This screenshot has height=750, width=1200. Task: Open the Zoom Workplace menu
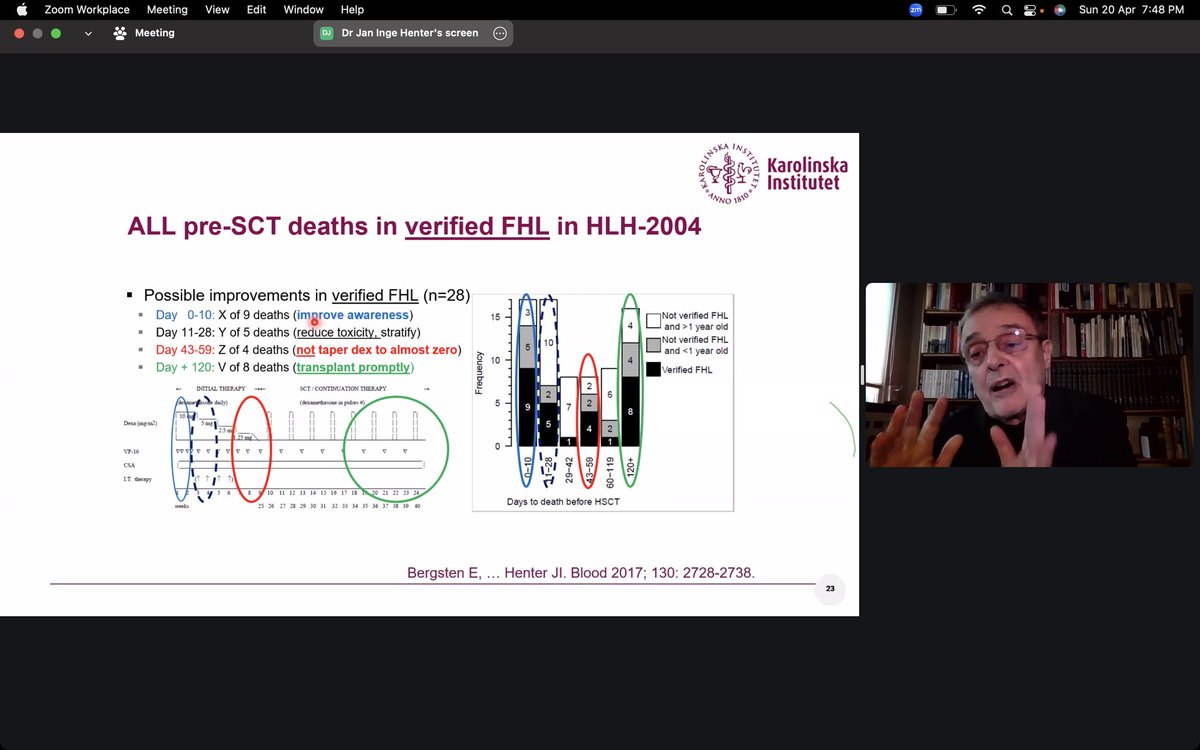(x=87, y=9)
